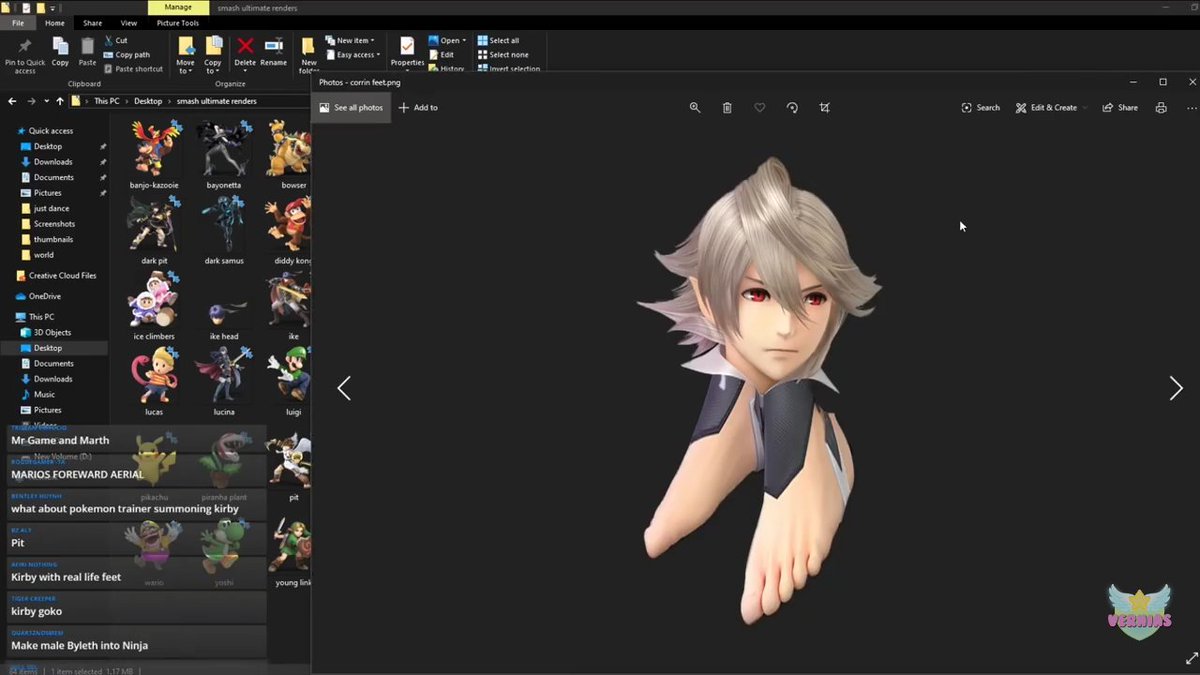This screenshot has height=675, width=1200.
Task: Click Edit in the ribbon Open group
Action: (x=441, y=55)
